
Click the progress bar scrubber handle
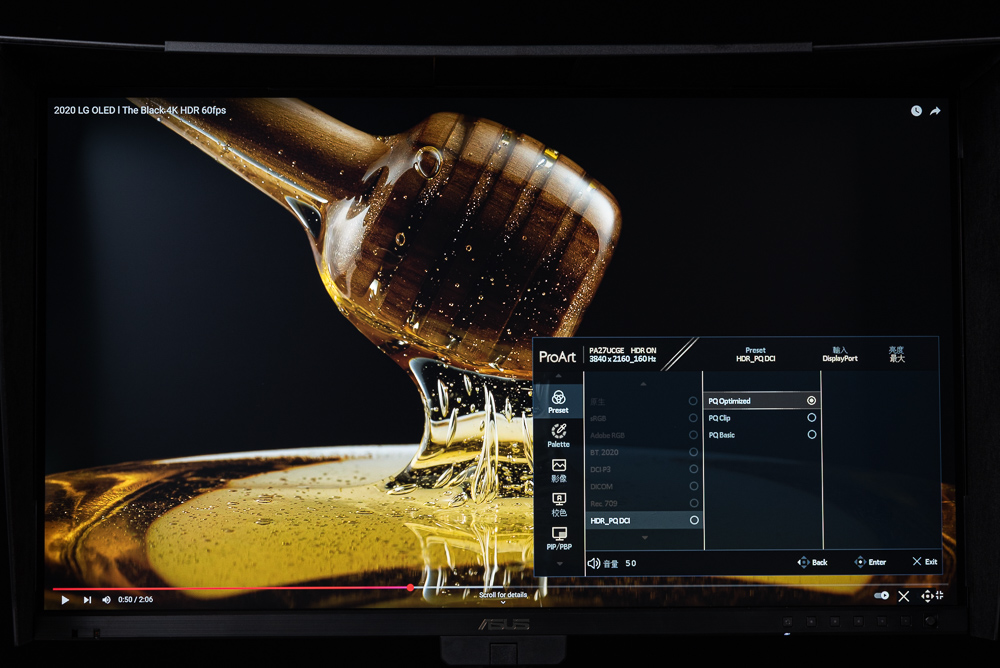[410, 588]
